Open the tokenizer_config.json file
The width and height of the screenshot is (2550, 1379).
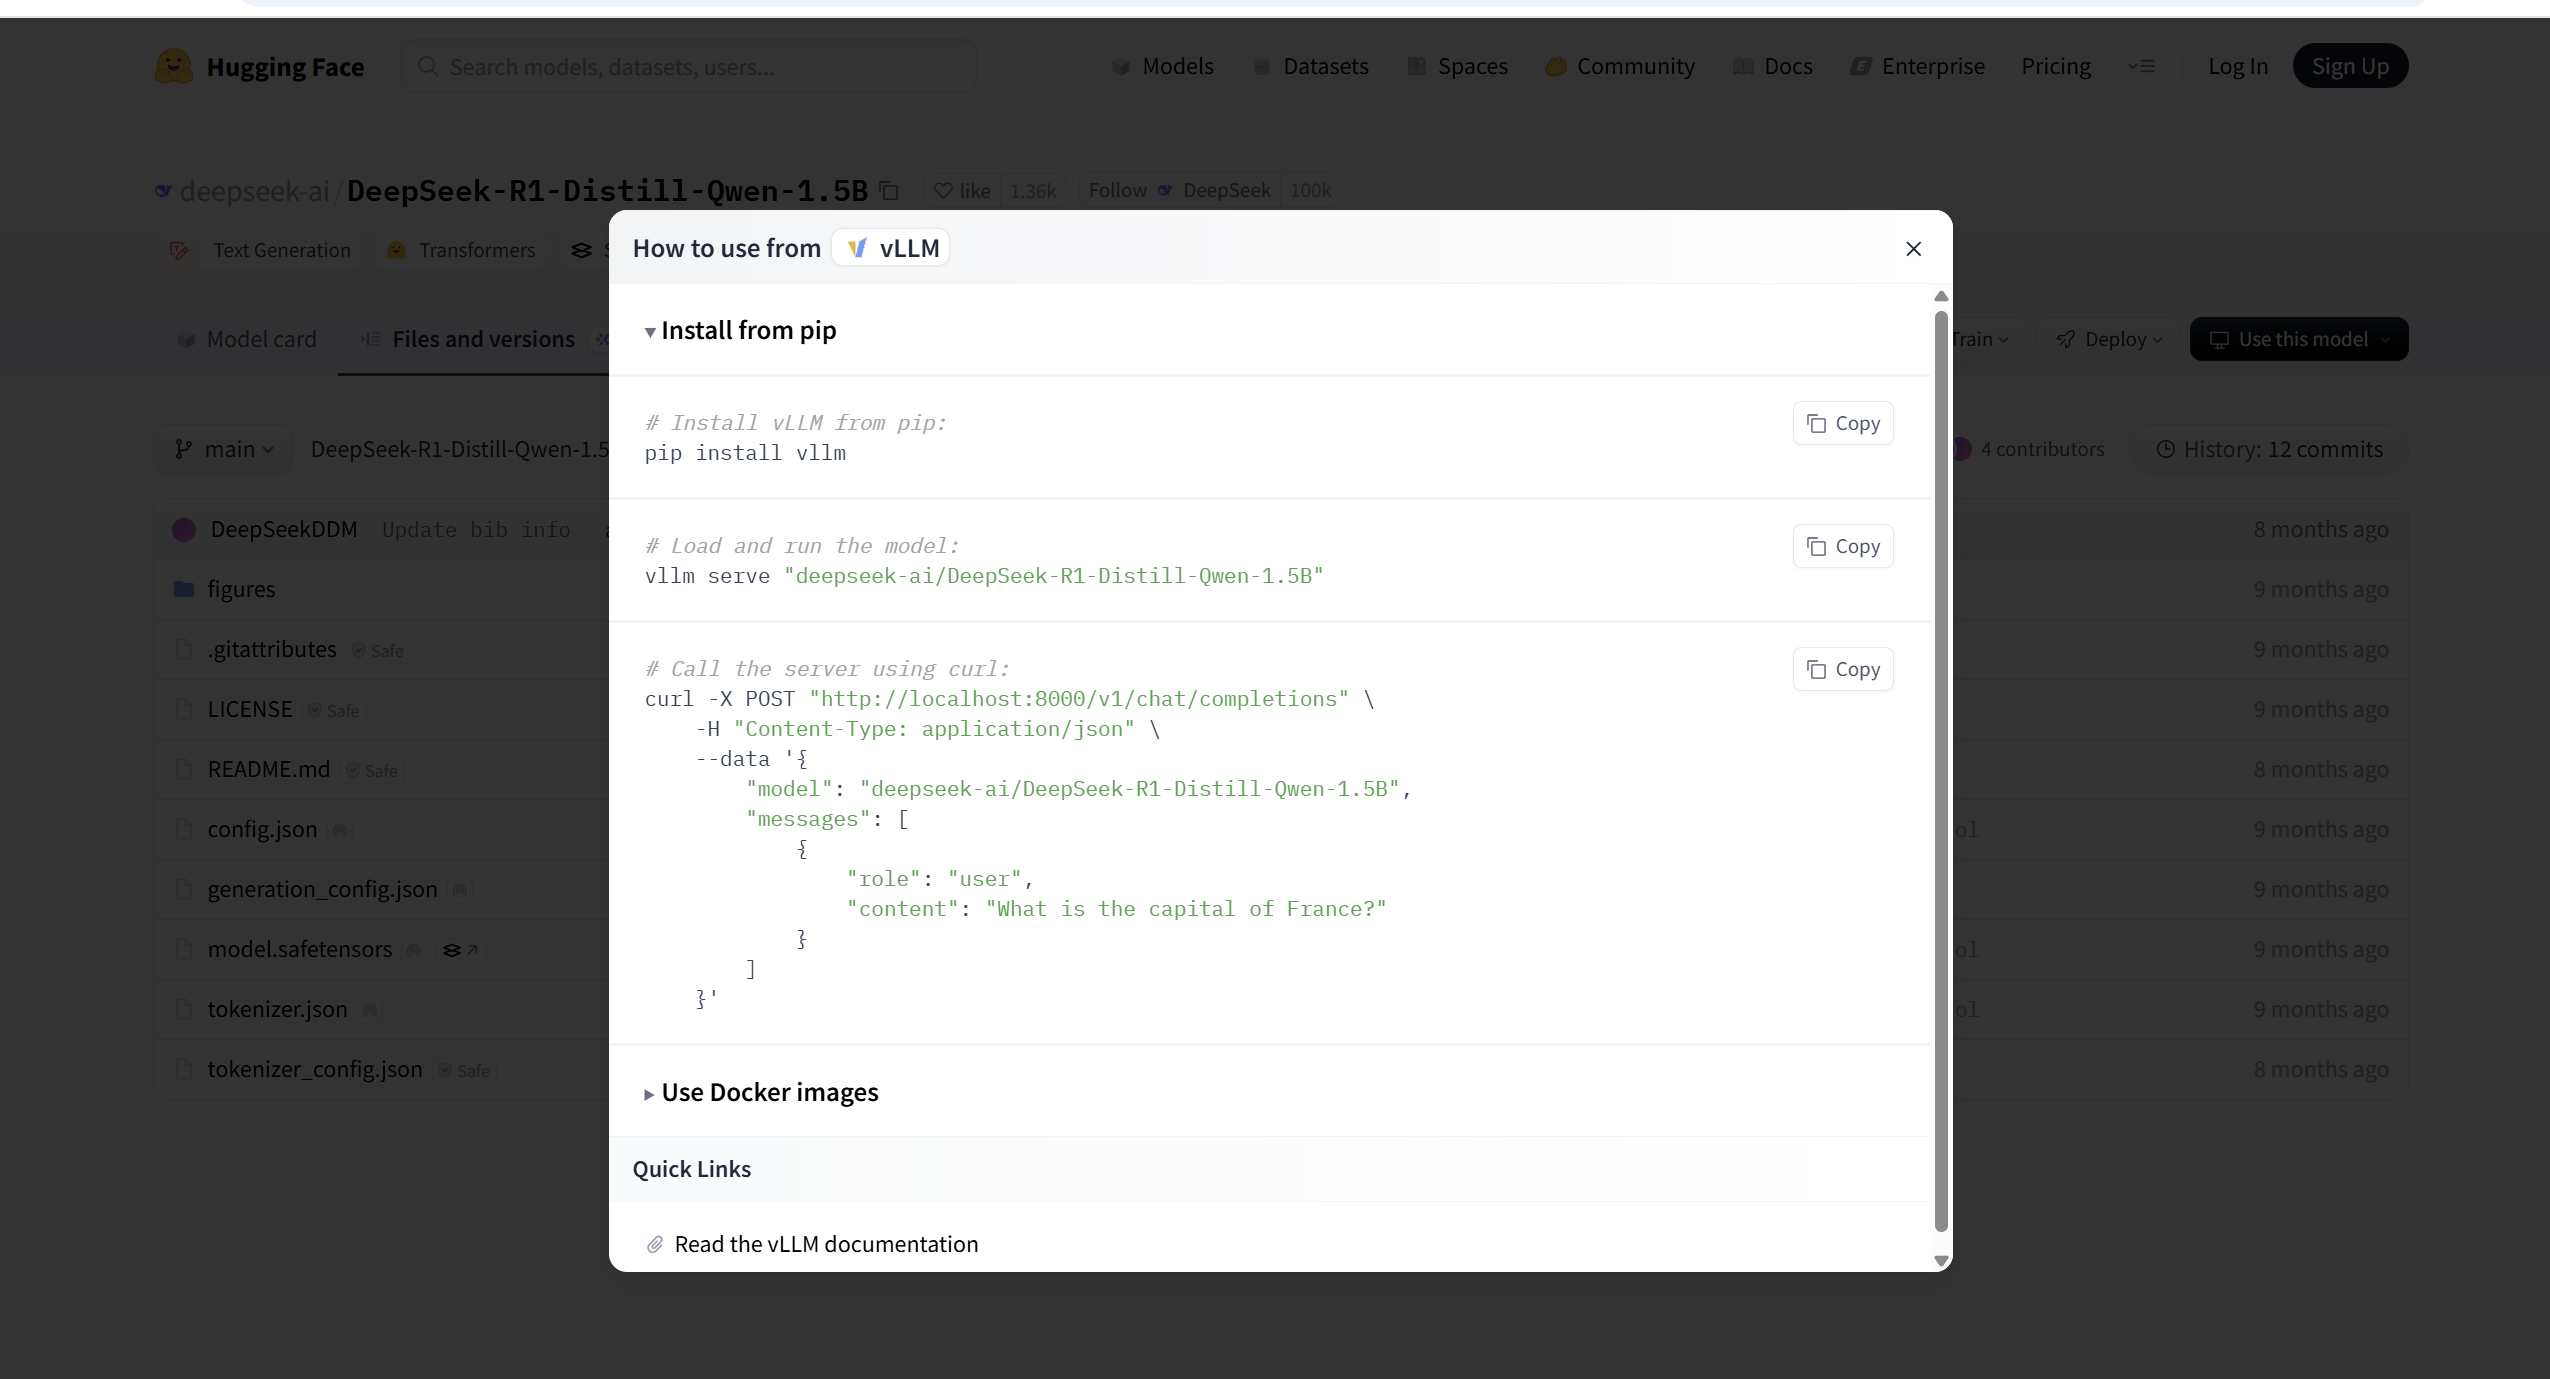pyautogui.click(x=315, y=1070)
